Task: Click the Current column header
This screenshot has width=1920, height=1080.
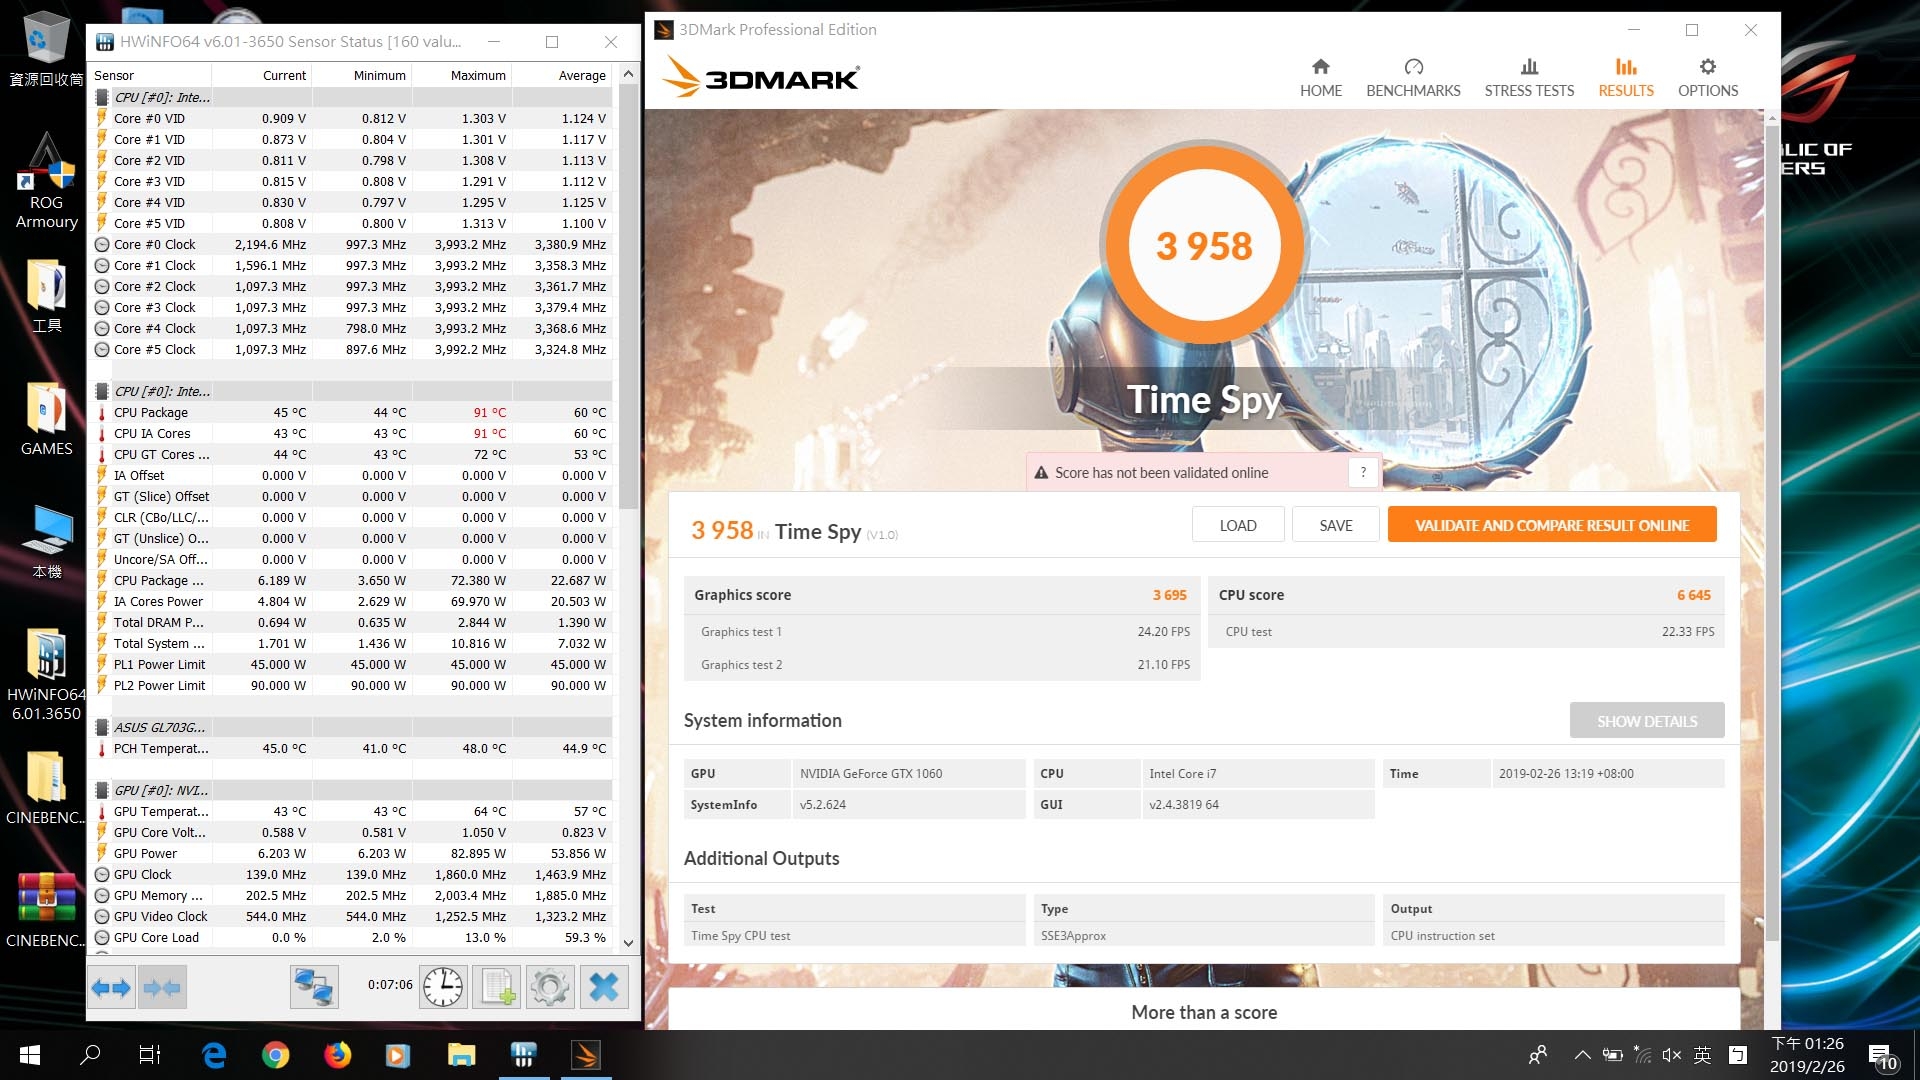Action: coord(262,75)
